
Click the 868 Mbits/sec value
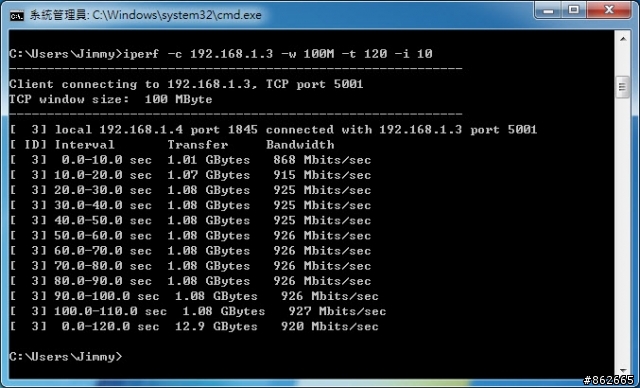tap(322, 160)
